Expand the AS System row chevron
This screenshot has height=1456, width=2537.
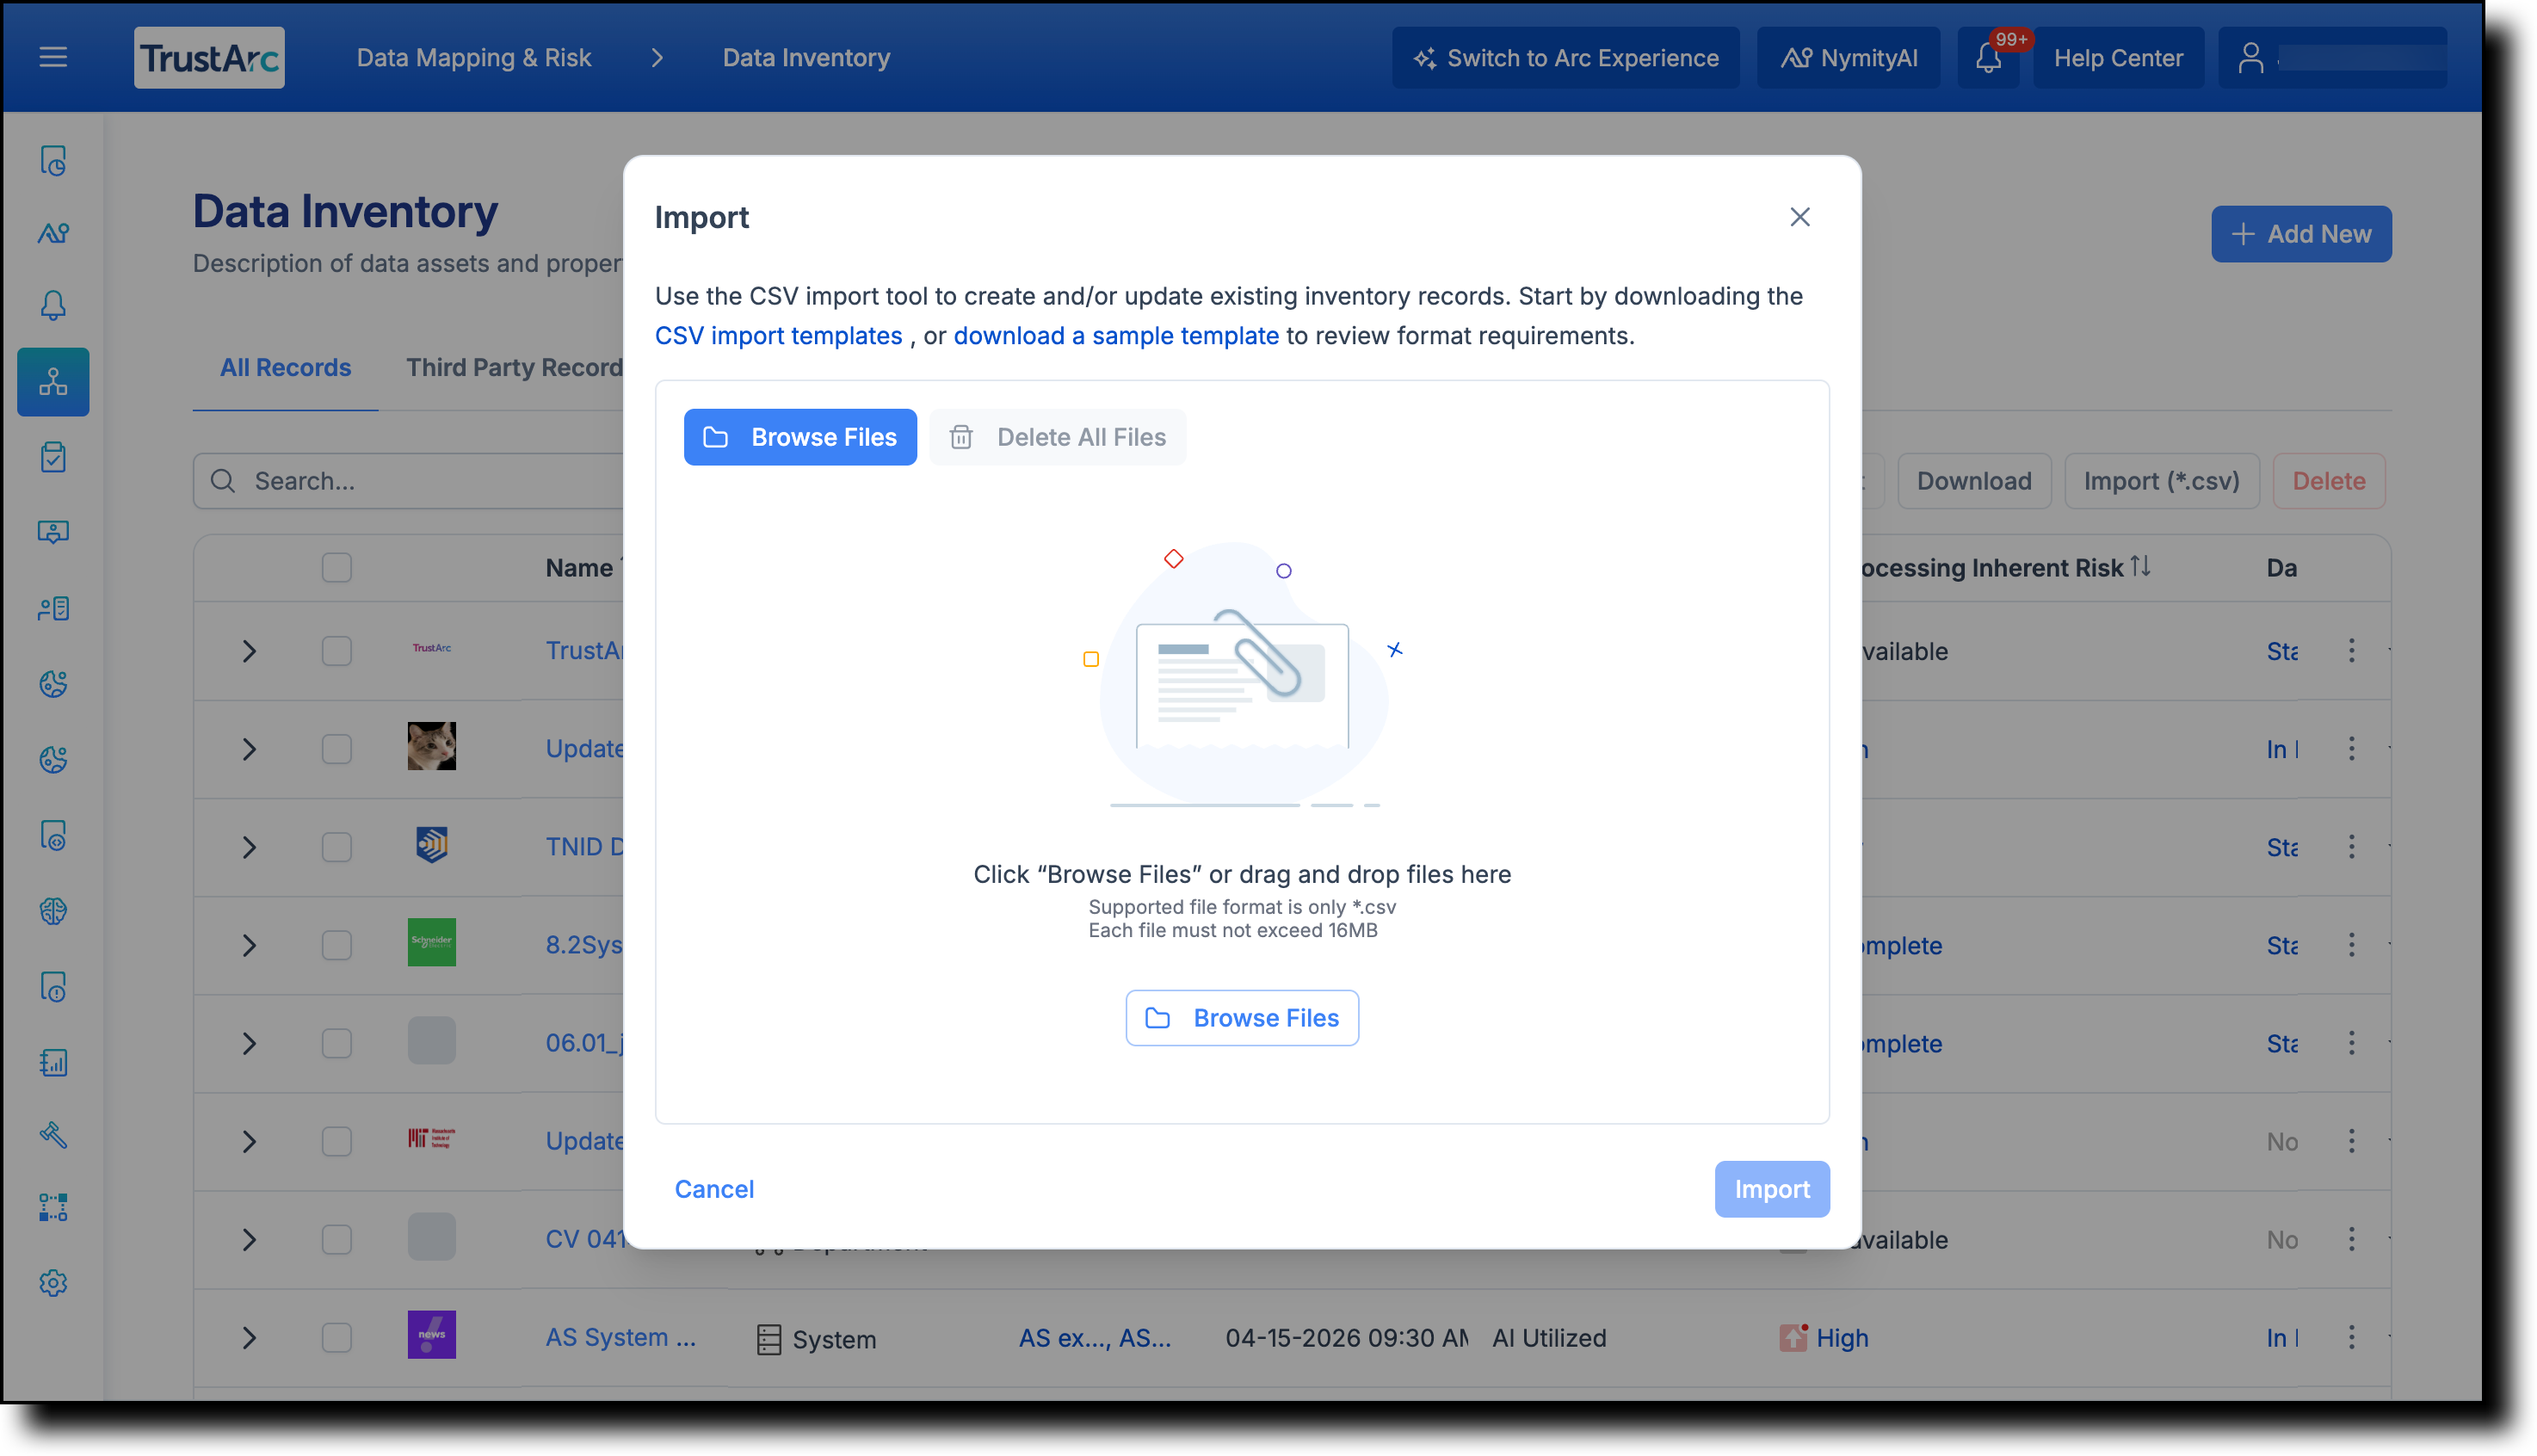pyautogui.click(x=249, y=1337)
